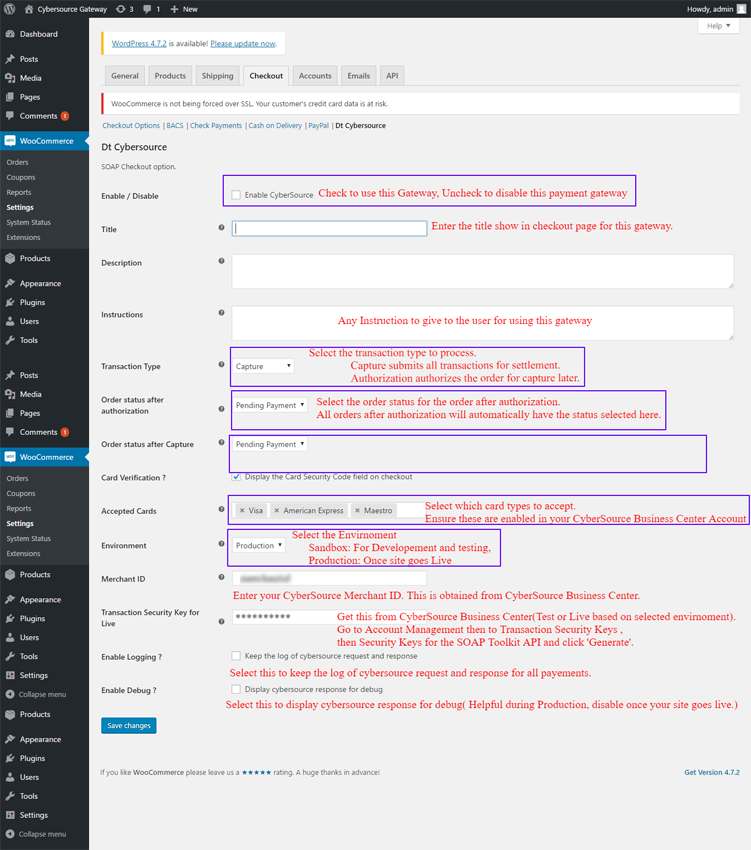
Task: Uncheck Display the Card Security Code field
Action: 236,476
